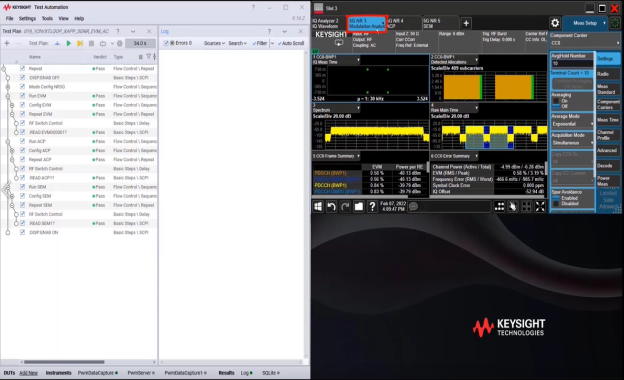Open the View menu
Image resolution: width=624 pixels, height=380 pixels.
click(63, 18)
